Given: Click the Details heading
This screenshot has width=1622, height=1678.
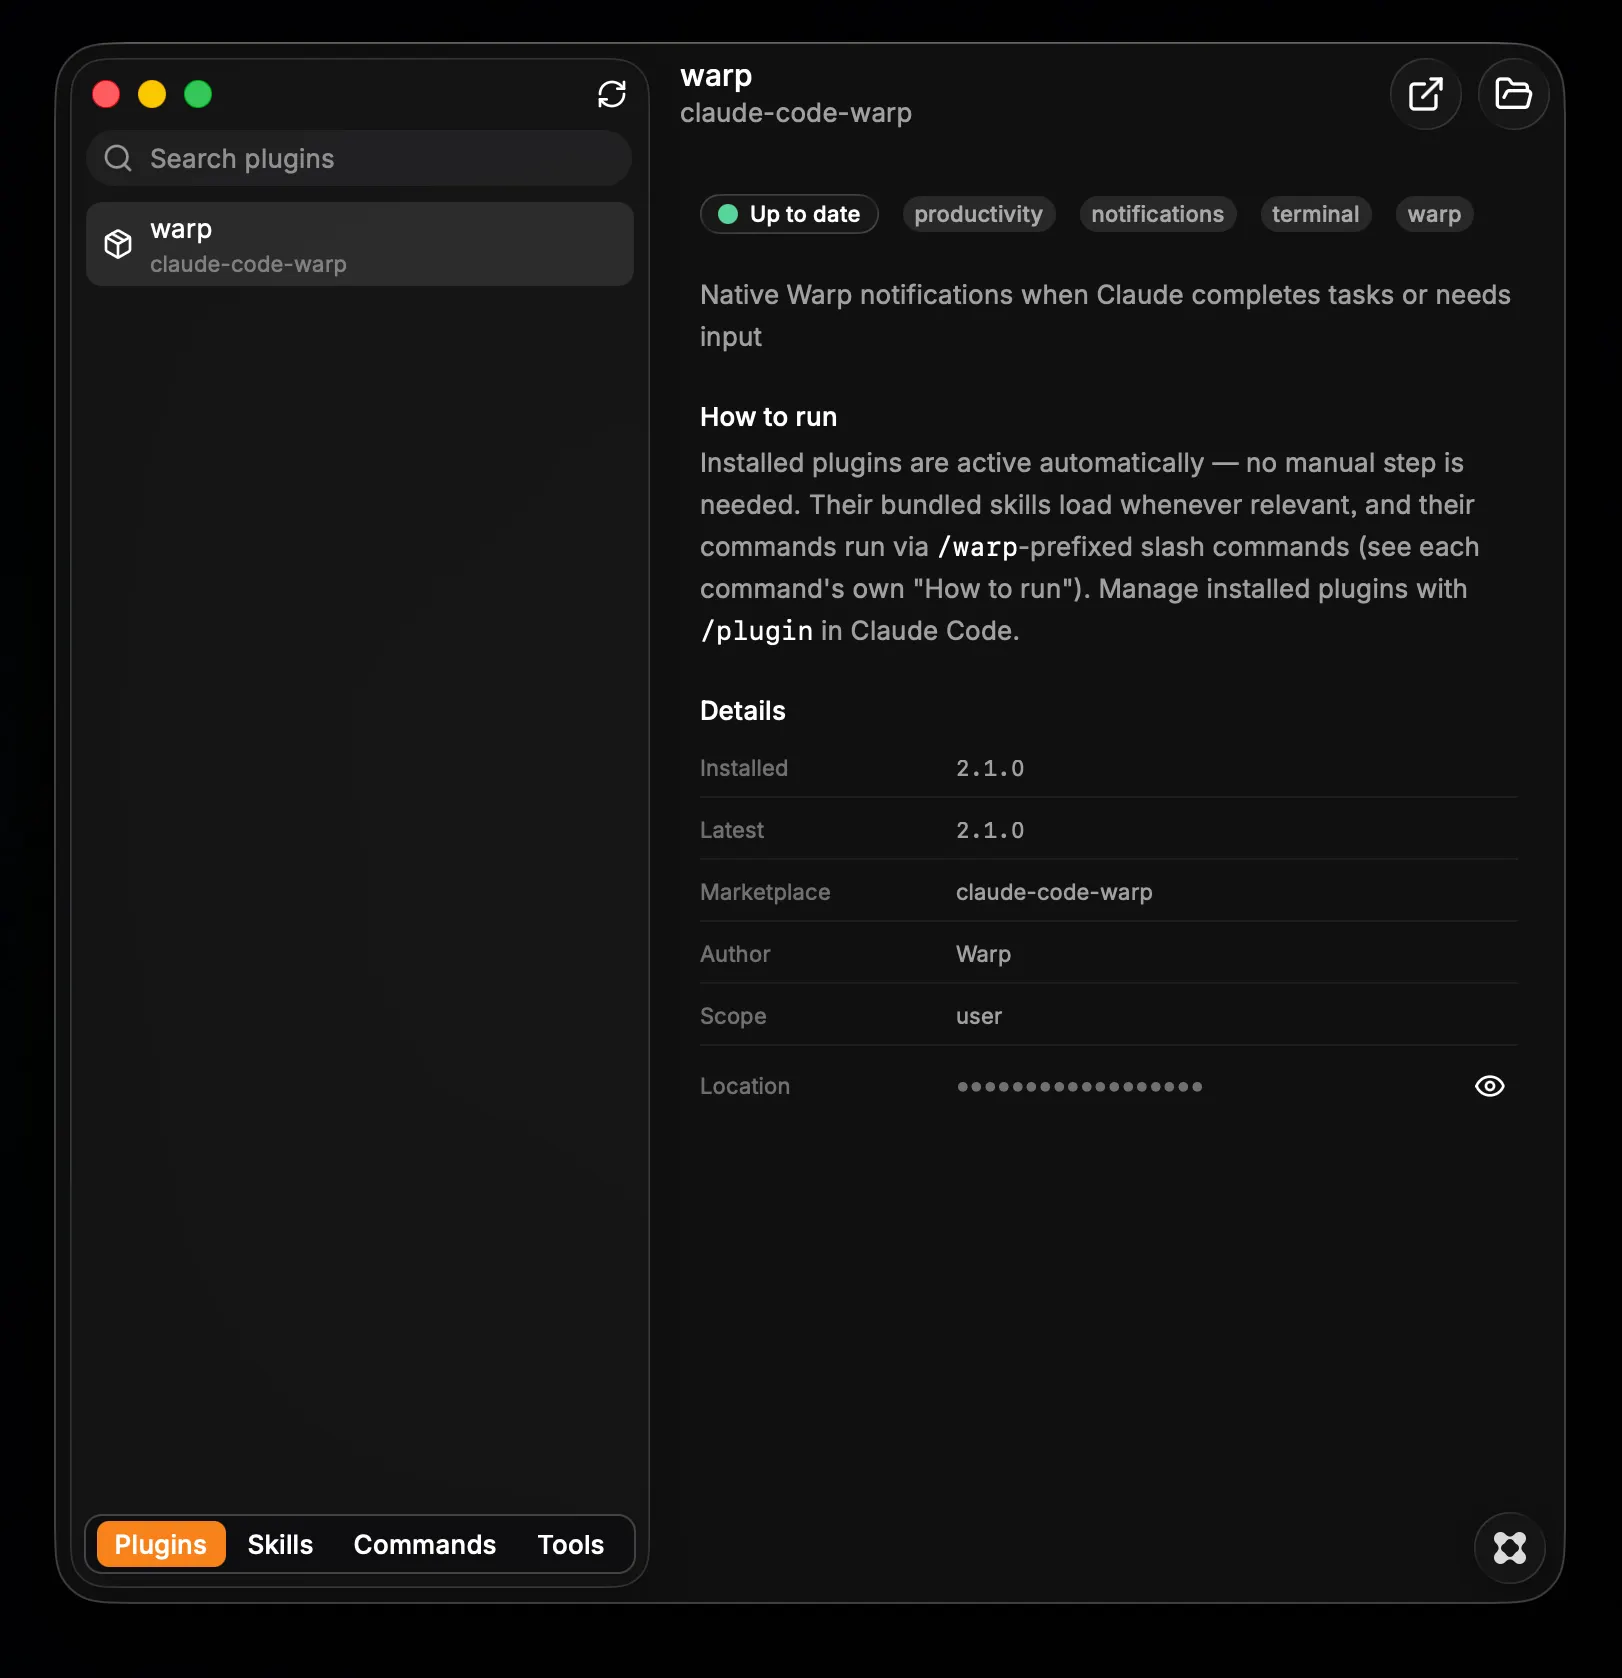Looking at the screenshot, I should click(x=742, y=711).
